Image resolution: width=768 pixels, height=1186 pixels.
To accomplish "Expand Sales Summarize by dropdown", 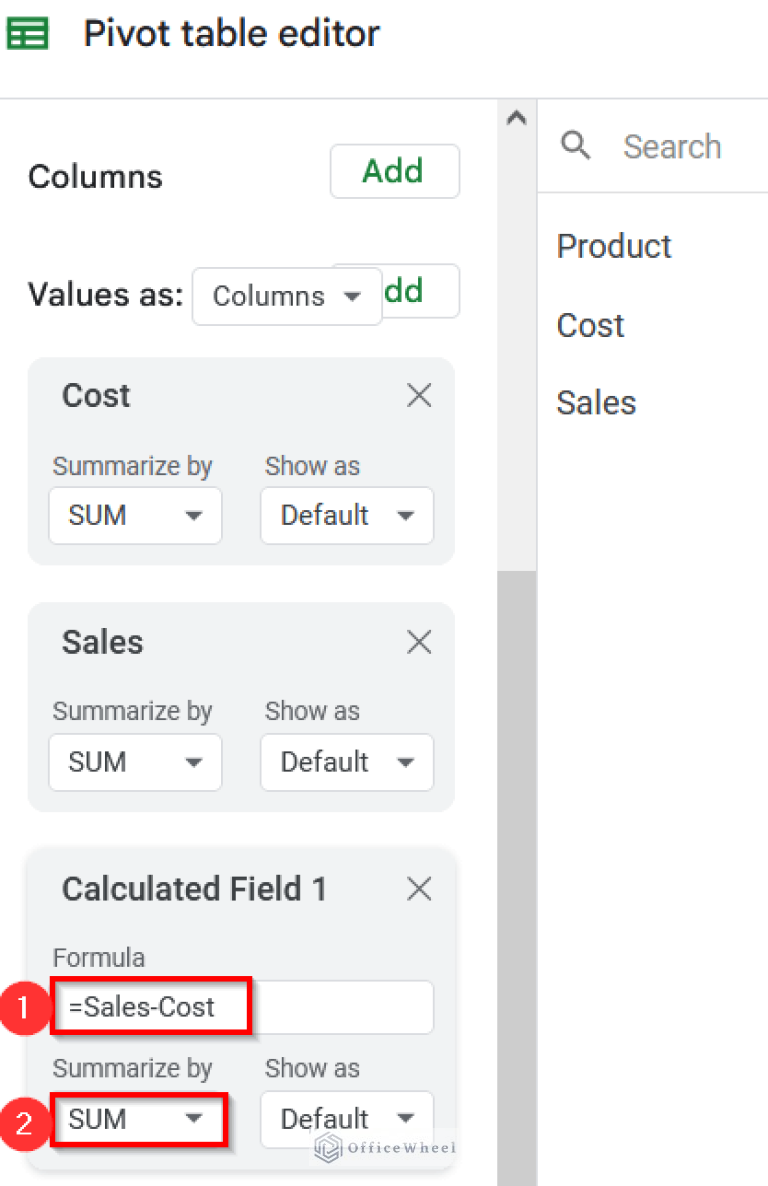I will click(135, 762).
